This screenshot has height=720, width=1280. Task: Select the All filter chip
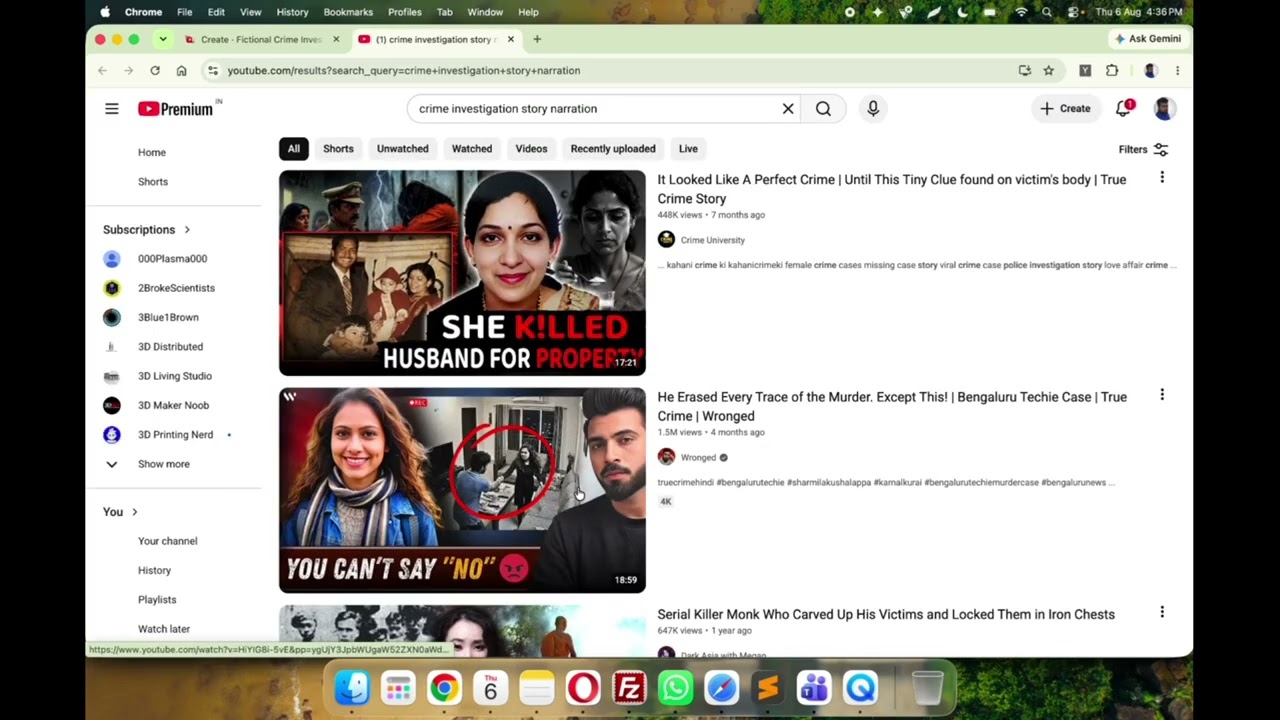(293, 149)
